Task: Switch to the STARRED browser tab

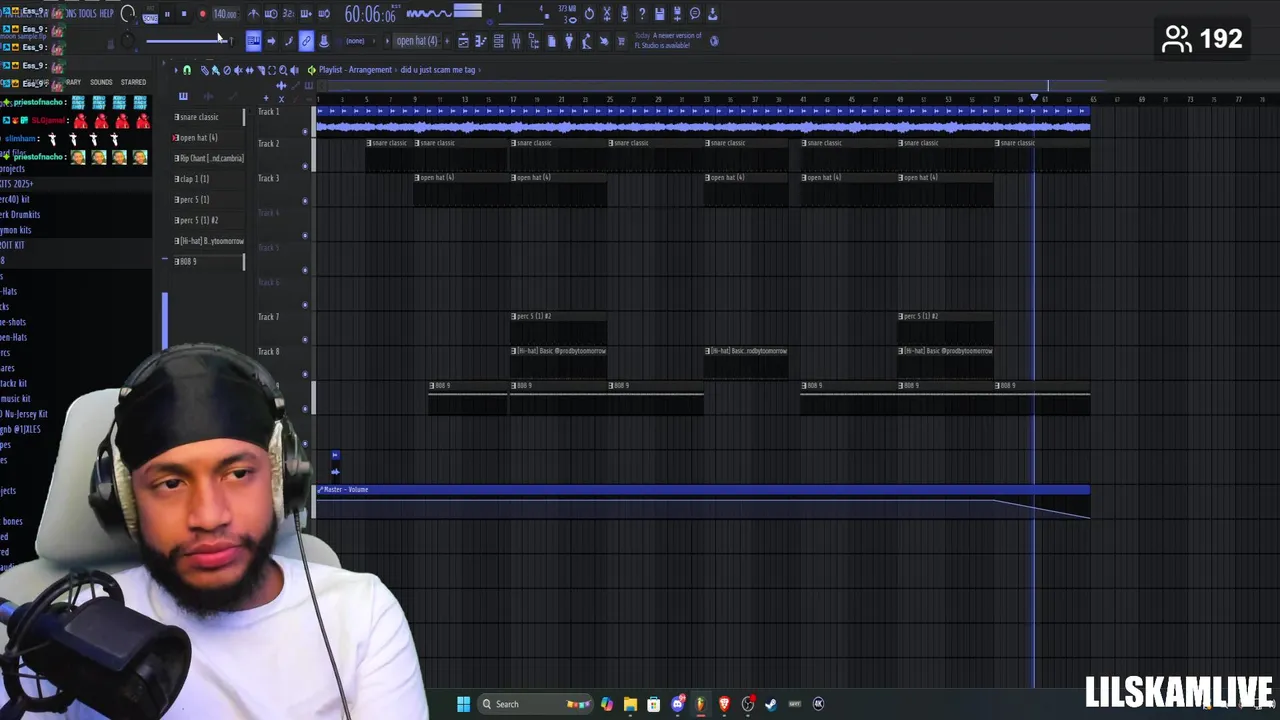Action: pyautogui.click(x=133, y=82)
